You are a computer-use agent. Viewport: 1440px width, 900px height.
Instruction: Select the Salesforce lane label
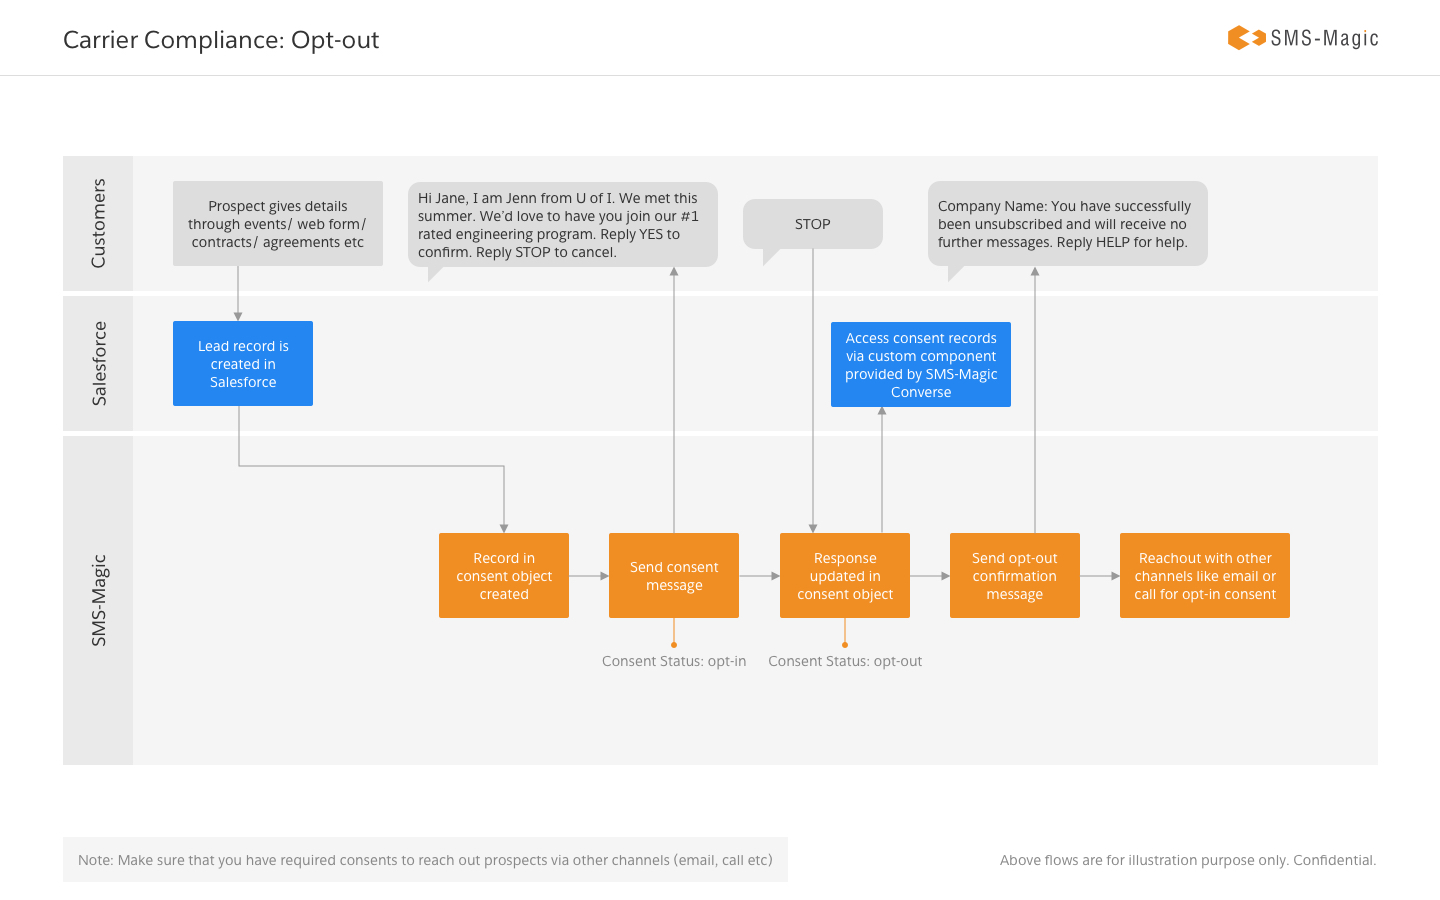coord(98,363)
